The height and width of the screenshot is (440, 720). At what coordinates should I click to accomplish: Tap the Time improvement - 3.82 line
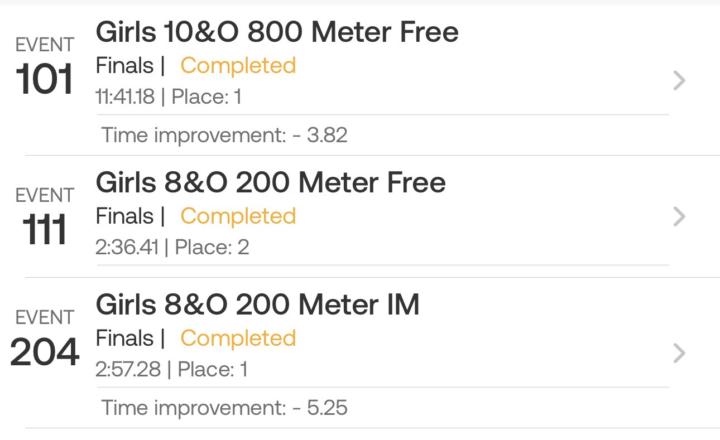(224, 135)
